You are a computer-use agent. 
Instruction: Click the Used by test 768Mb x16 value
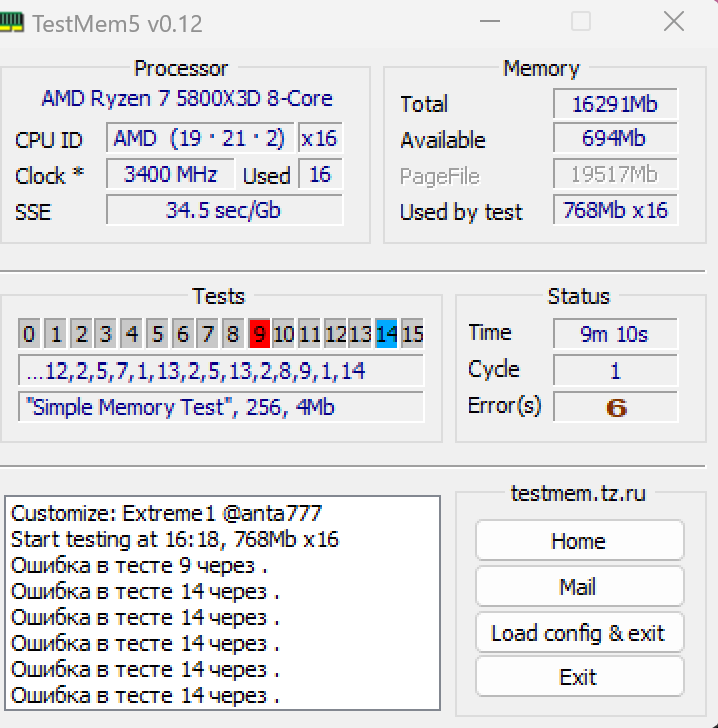coord(615,210)
